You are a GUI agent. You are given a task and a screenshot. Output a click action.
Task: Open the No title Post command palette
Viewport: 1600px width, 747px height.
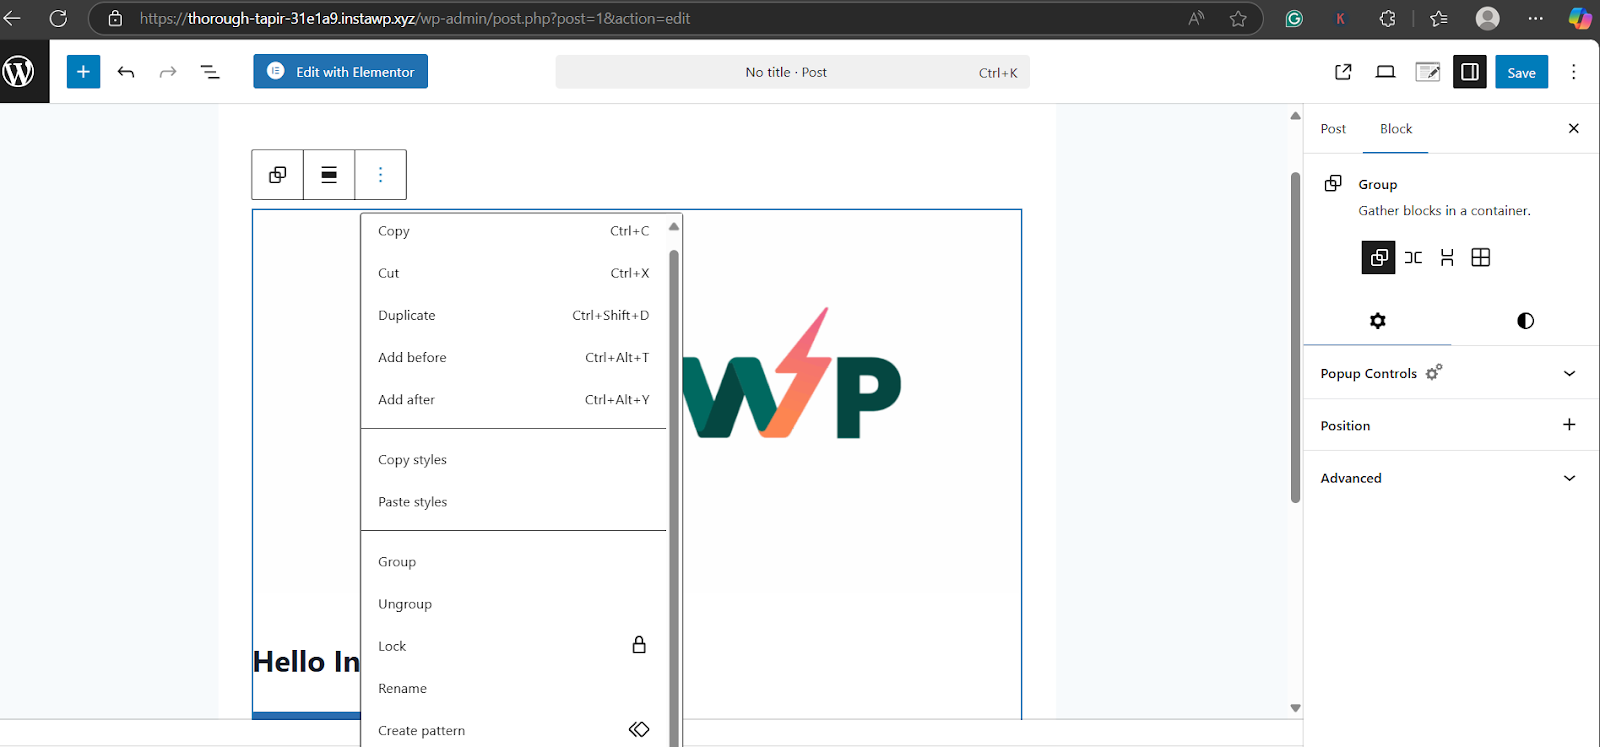(x=792, y=72)
